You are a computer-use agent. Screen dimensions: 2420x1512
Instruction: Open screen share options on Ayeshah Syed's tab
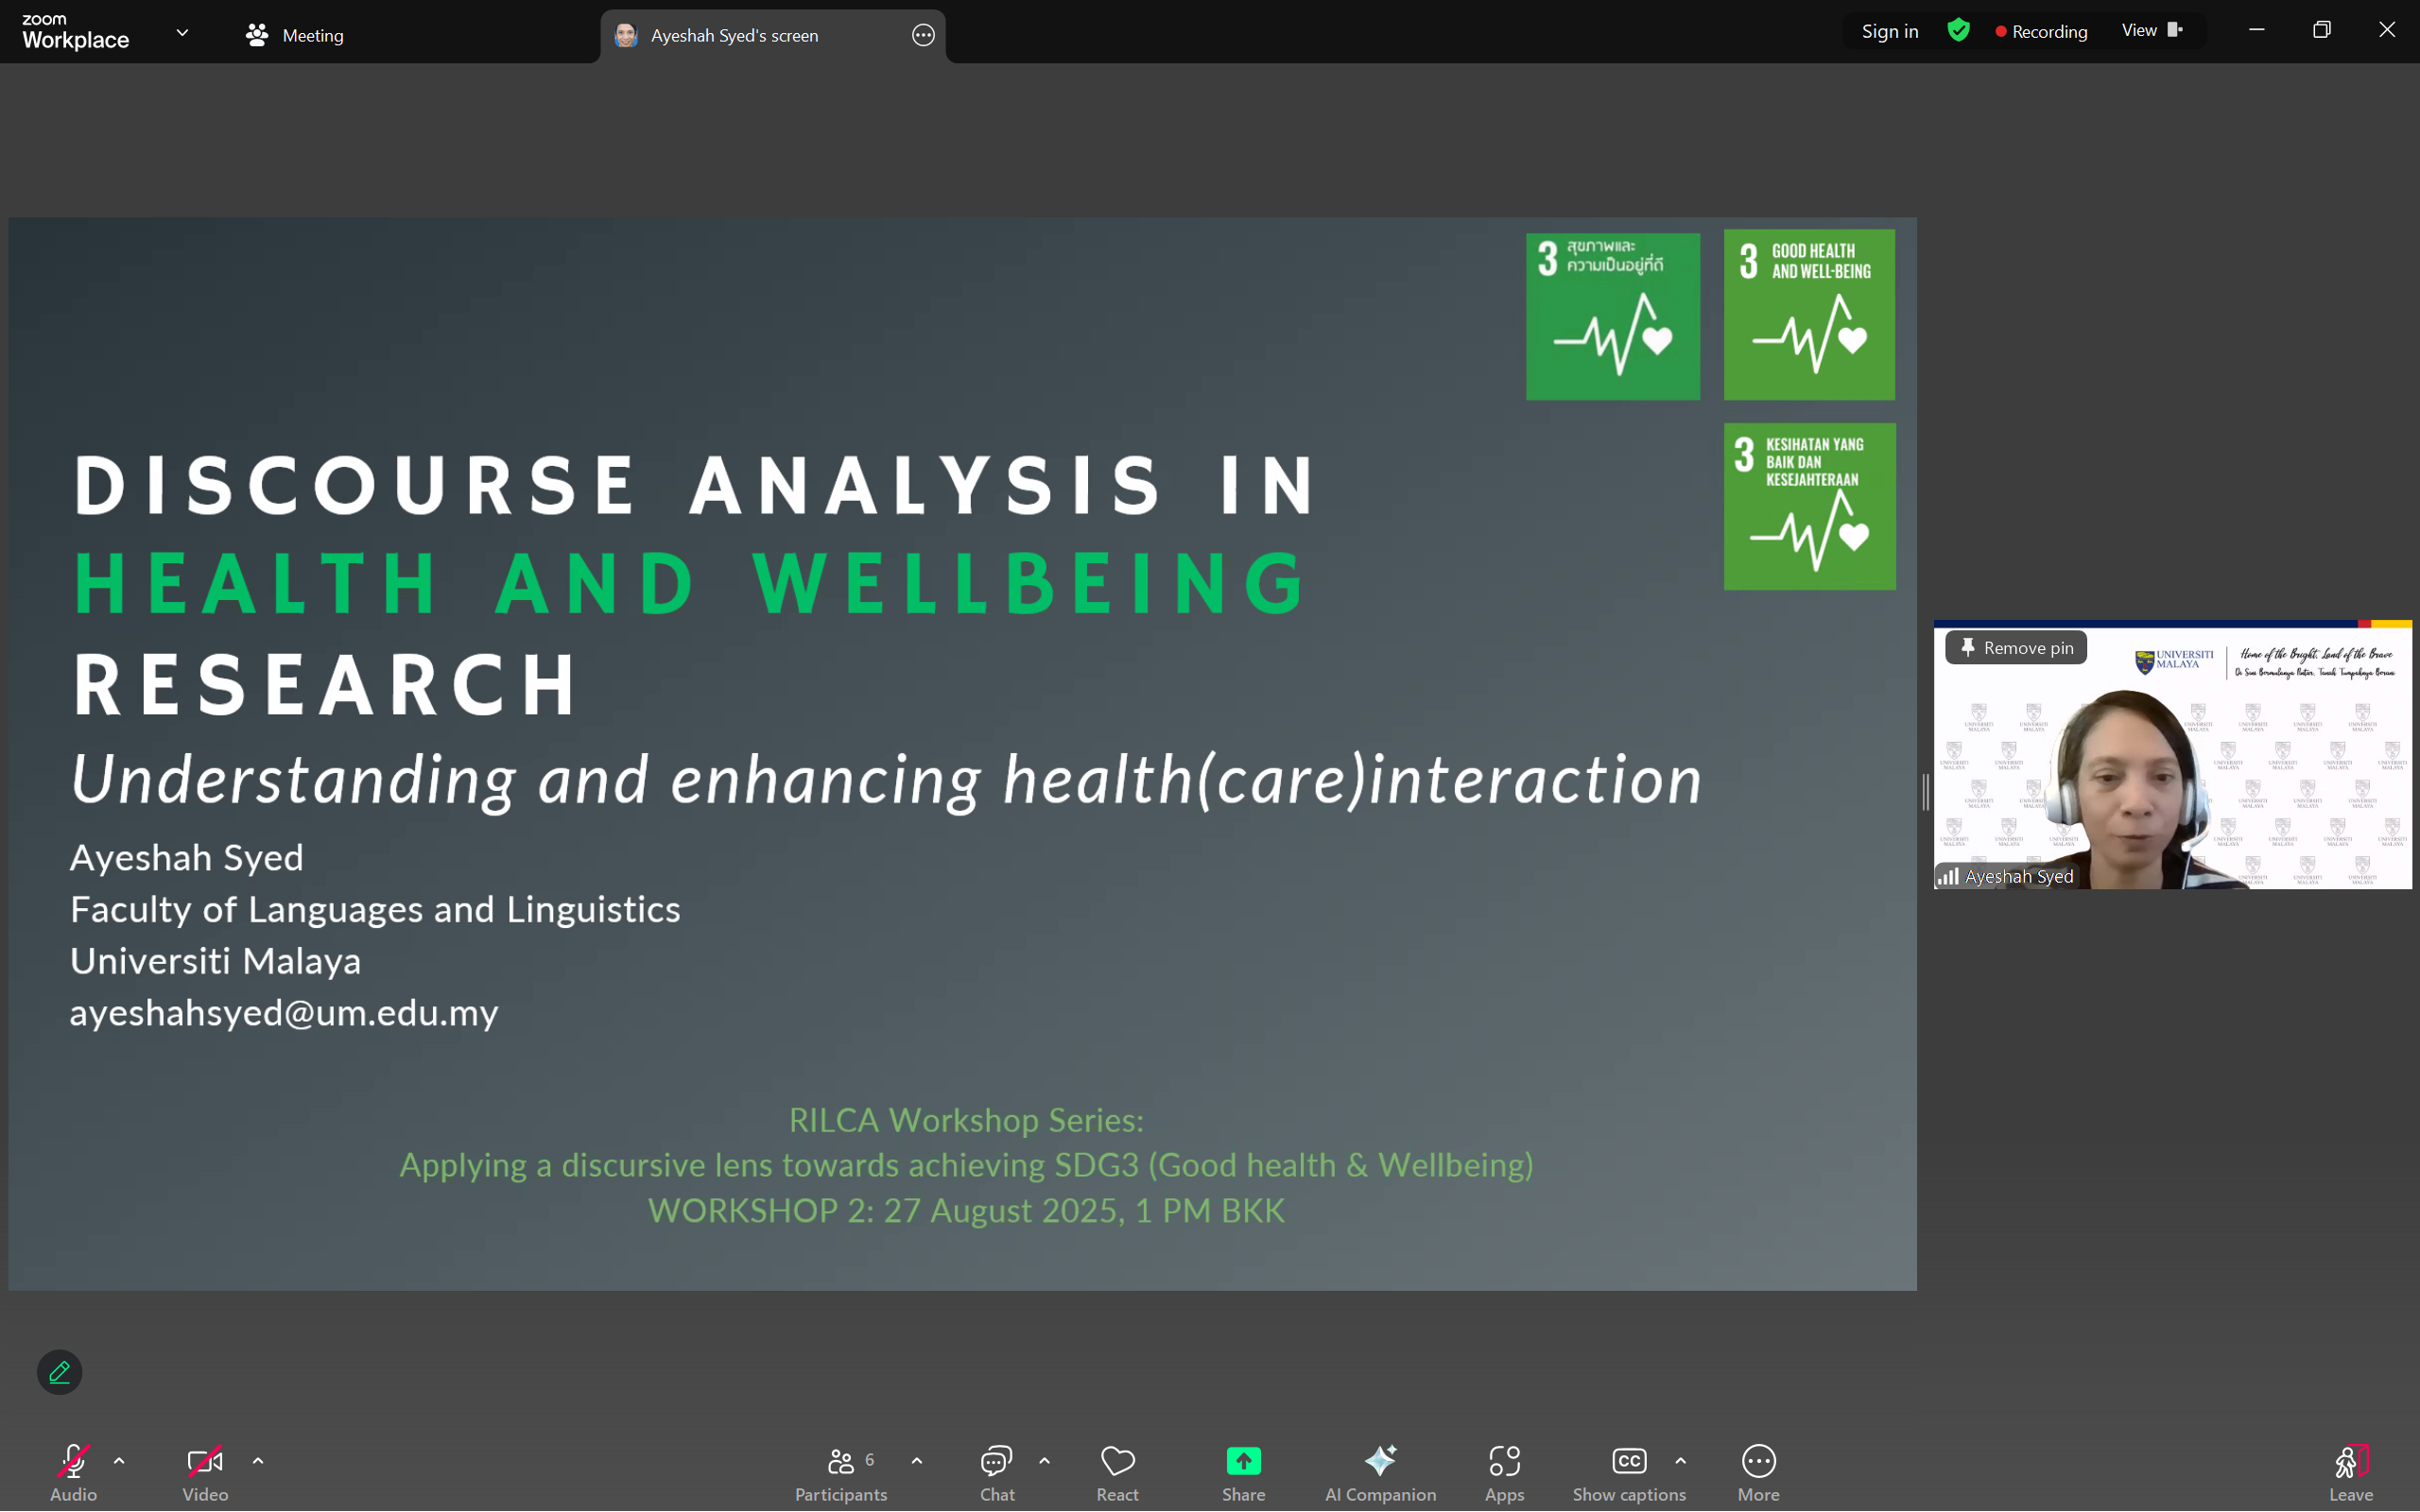(922, 35)
